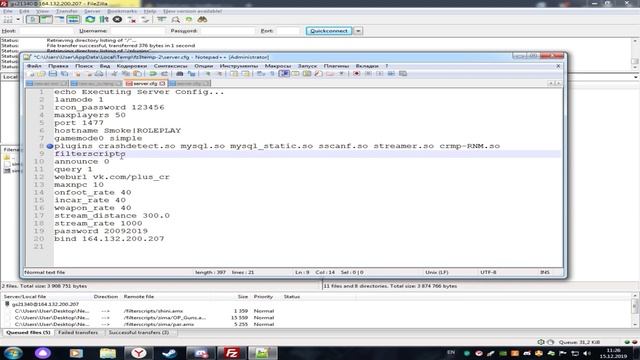
Task: Open FileZilla Transfer menu
Action: (67, 11)
